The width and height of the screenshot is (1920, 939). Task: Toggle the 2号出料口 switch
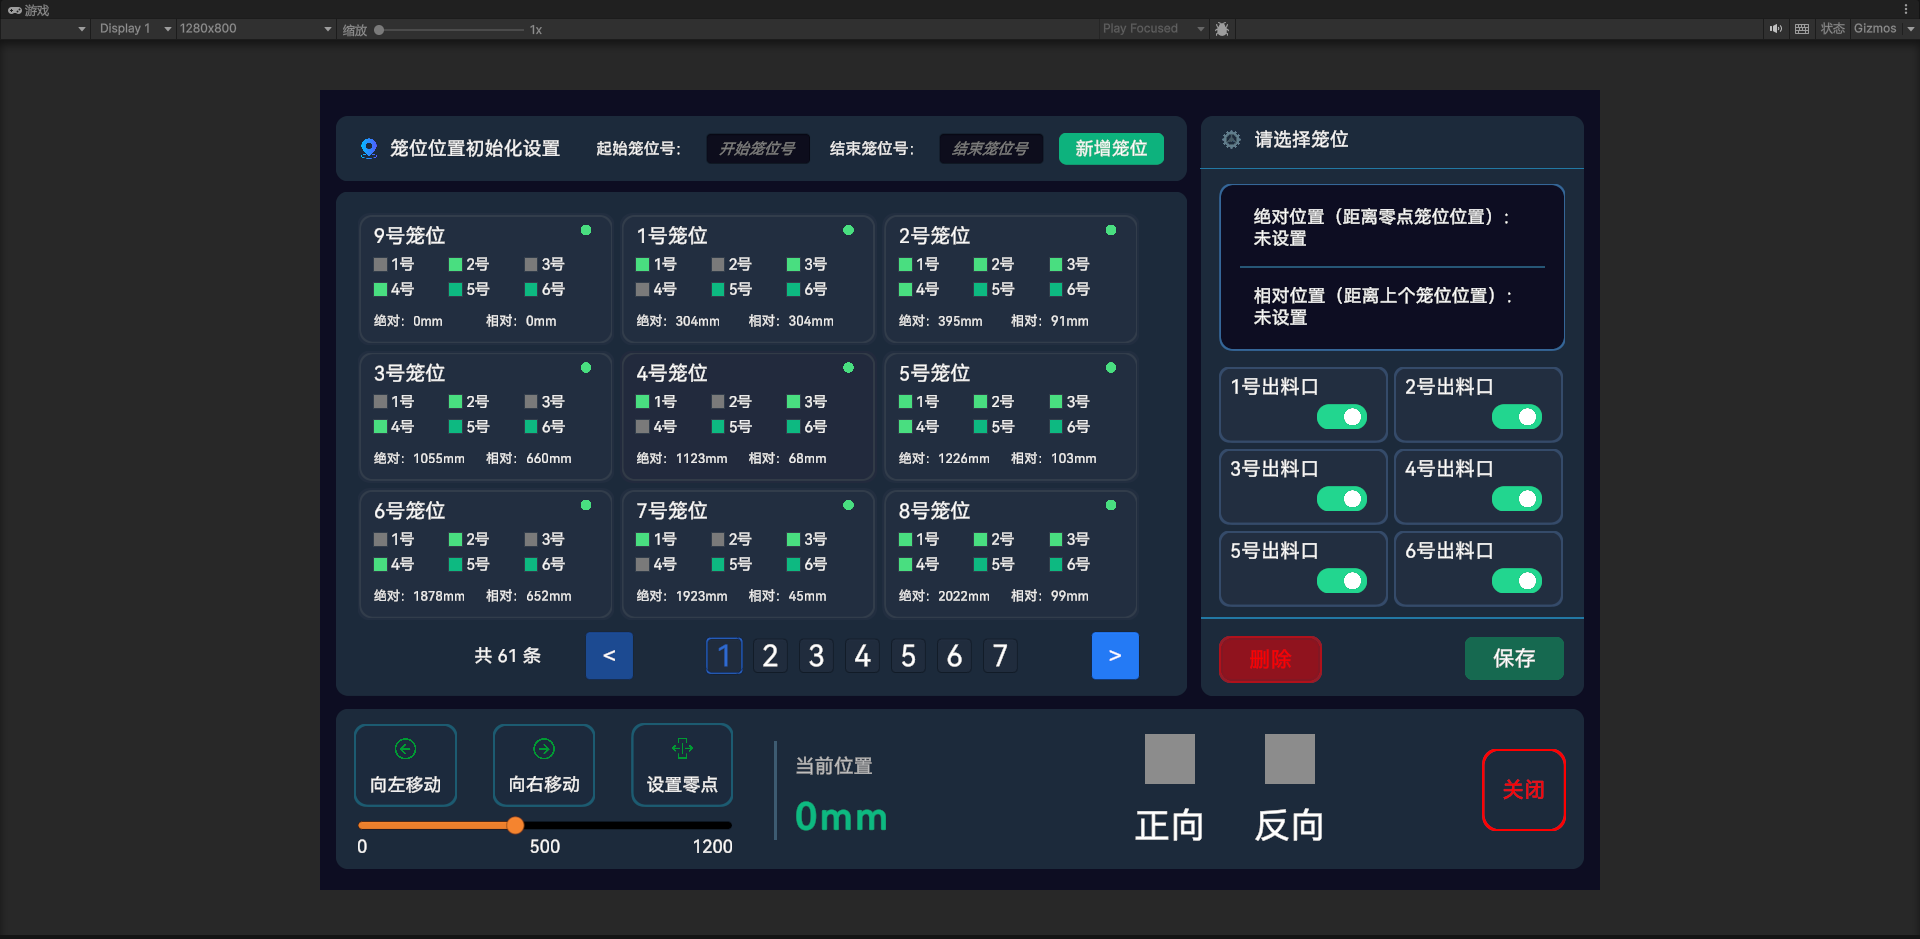(x=1517, y=417)
